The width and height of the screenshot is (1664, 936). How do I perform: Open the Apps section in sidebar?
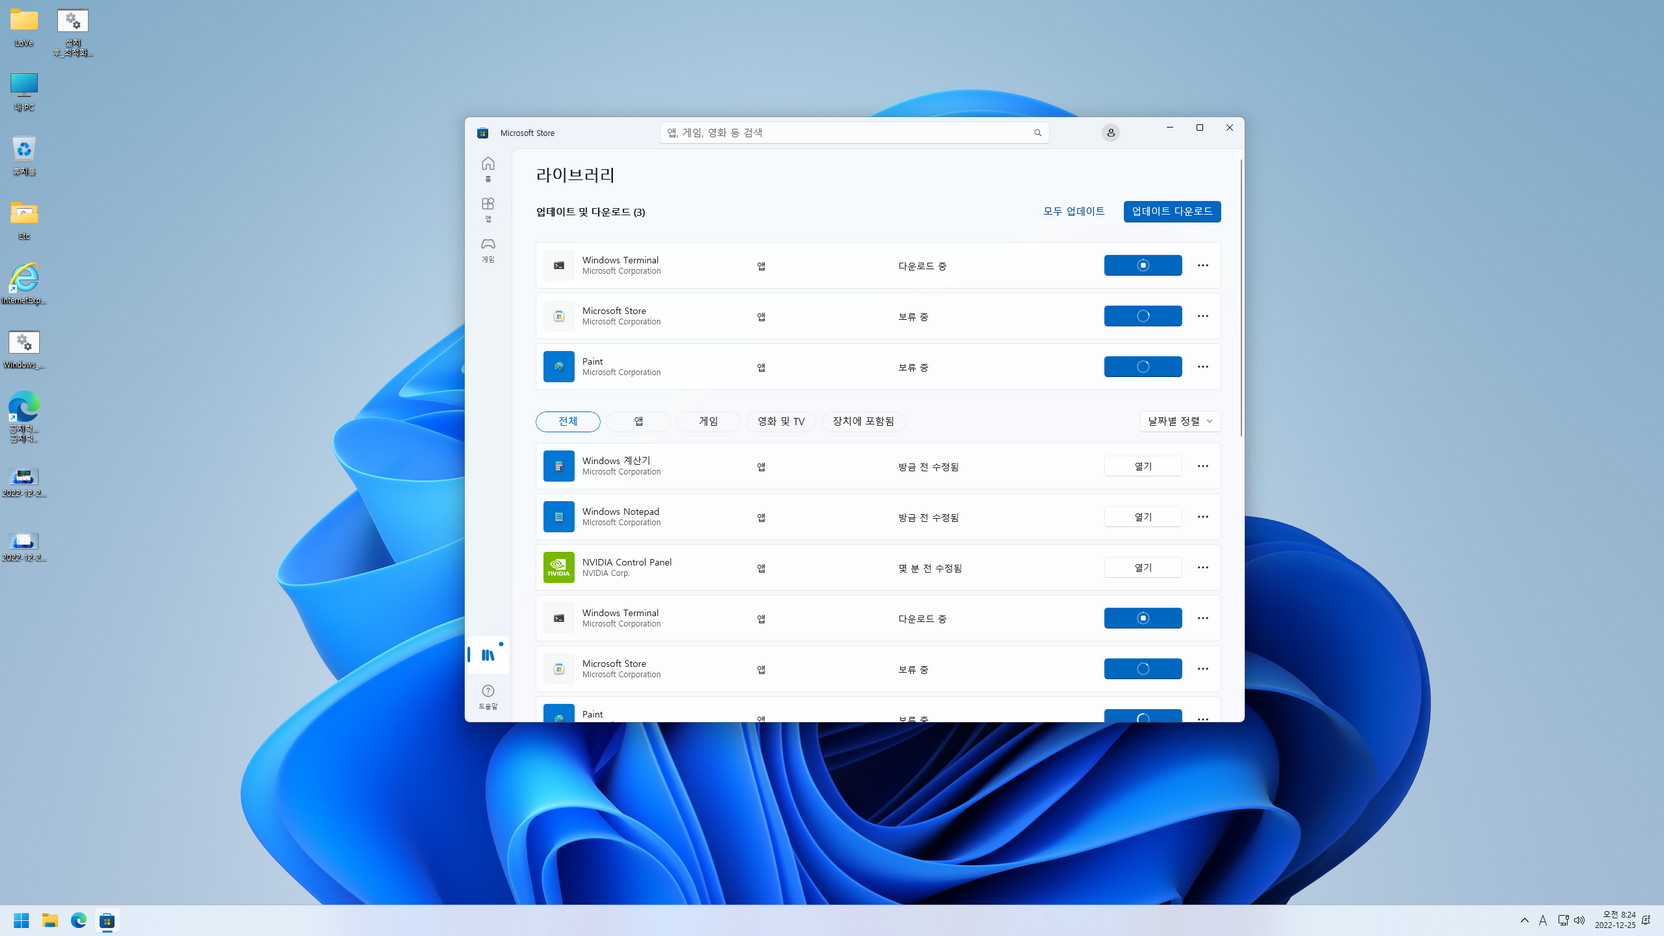pyautogui.click(x=488, y=209)
